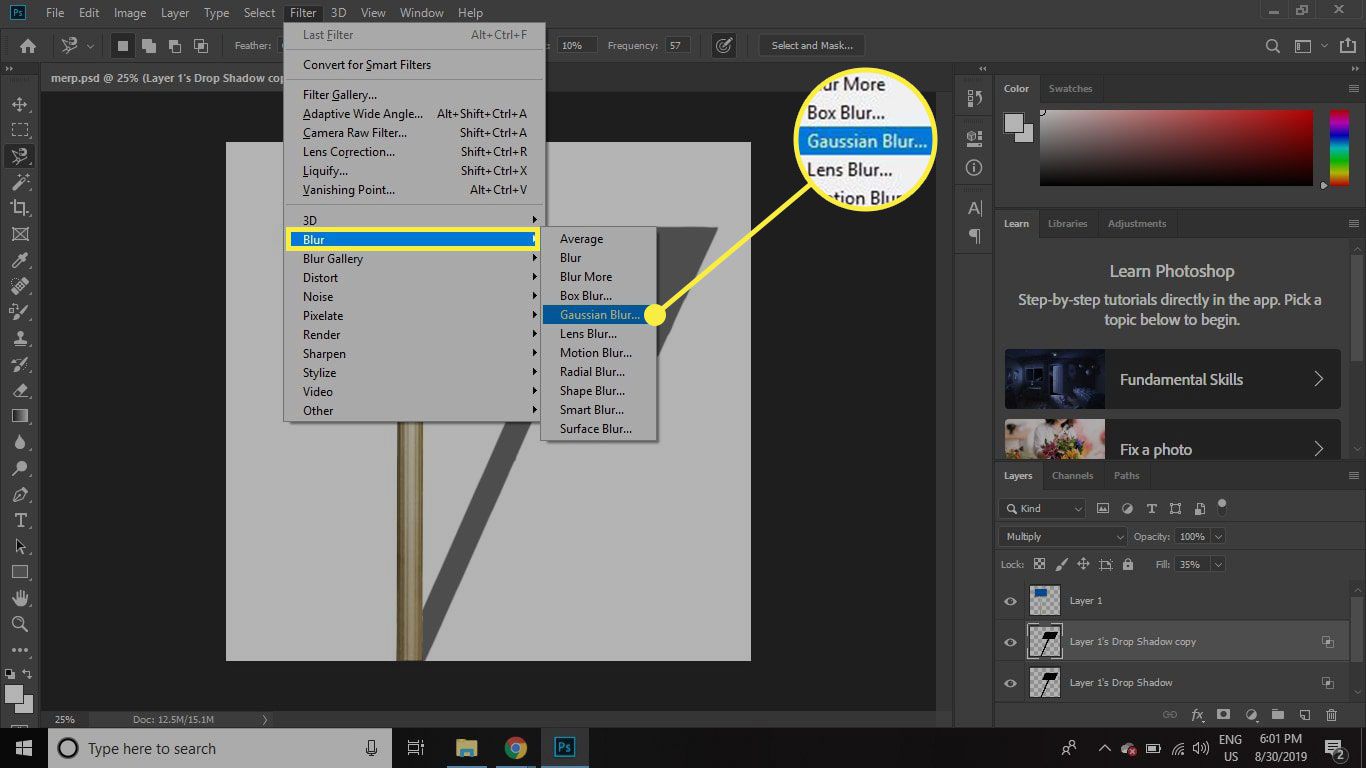Select the Path Selection tool

point(19,546)
